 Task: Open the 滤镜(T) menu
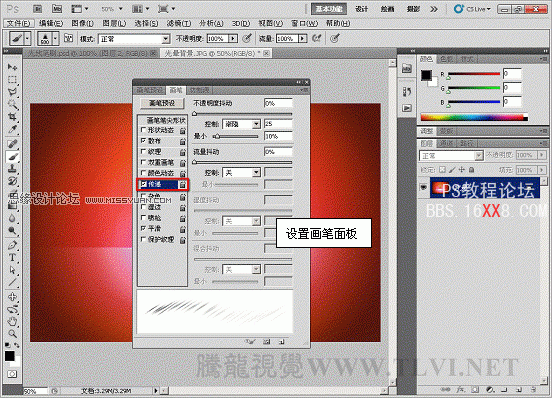point(179,23)
